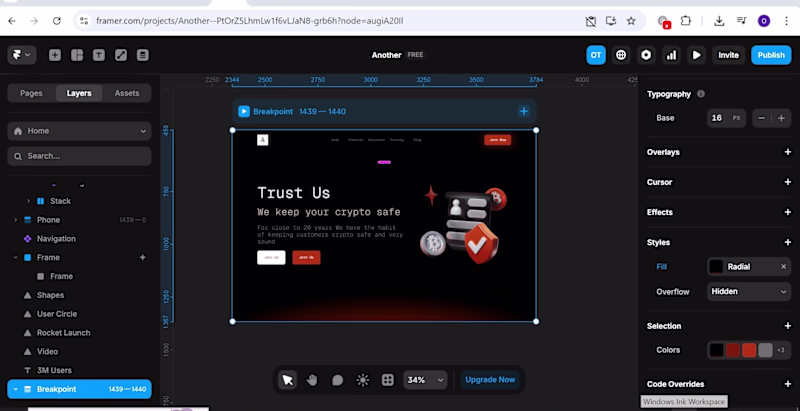This screenshot has width=800, height=411.
Task: Toggle the light mode sun icon
Action: click(363, 380)
